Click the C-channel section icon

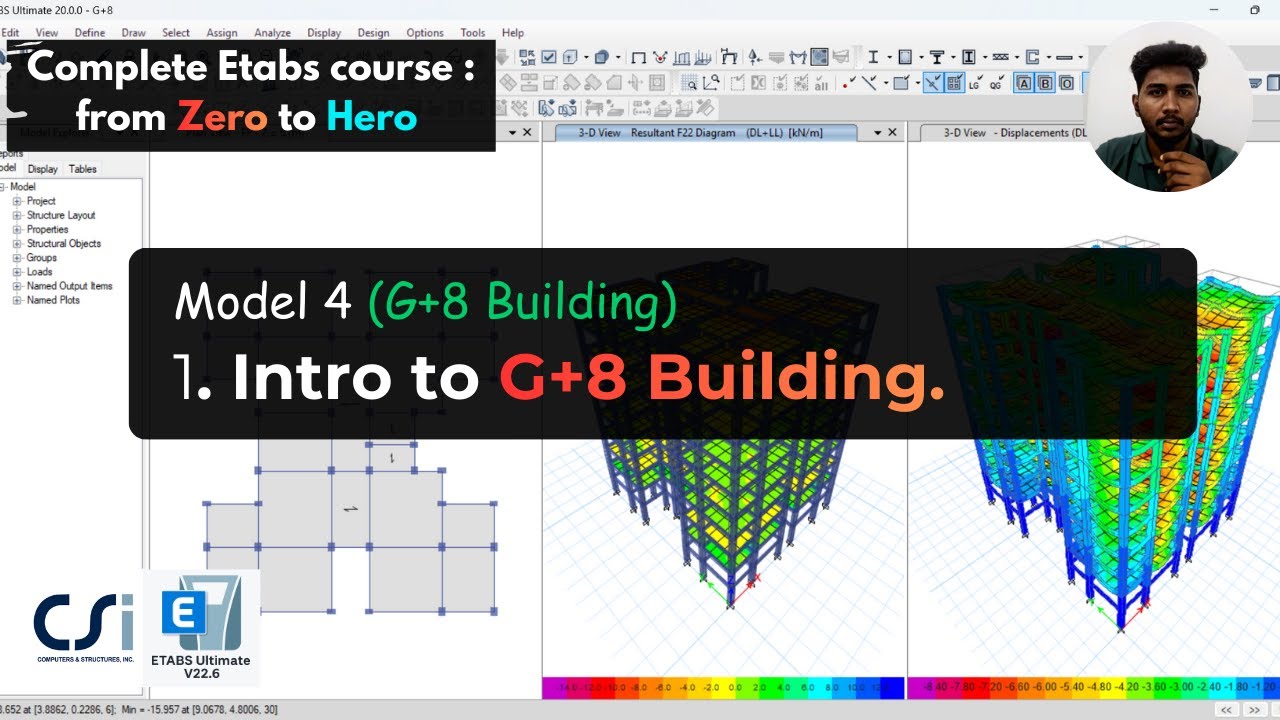pos(1032,57)
